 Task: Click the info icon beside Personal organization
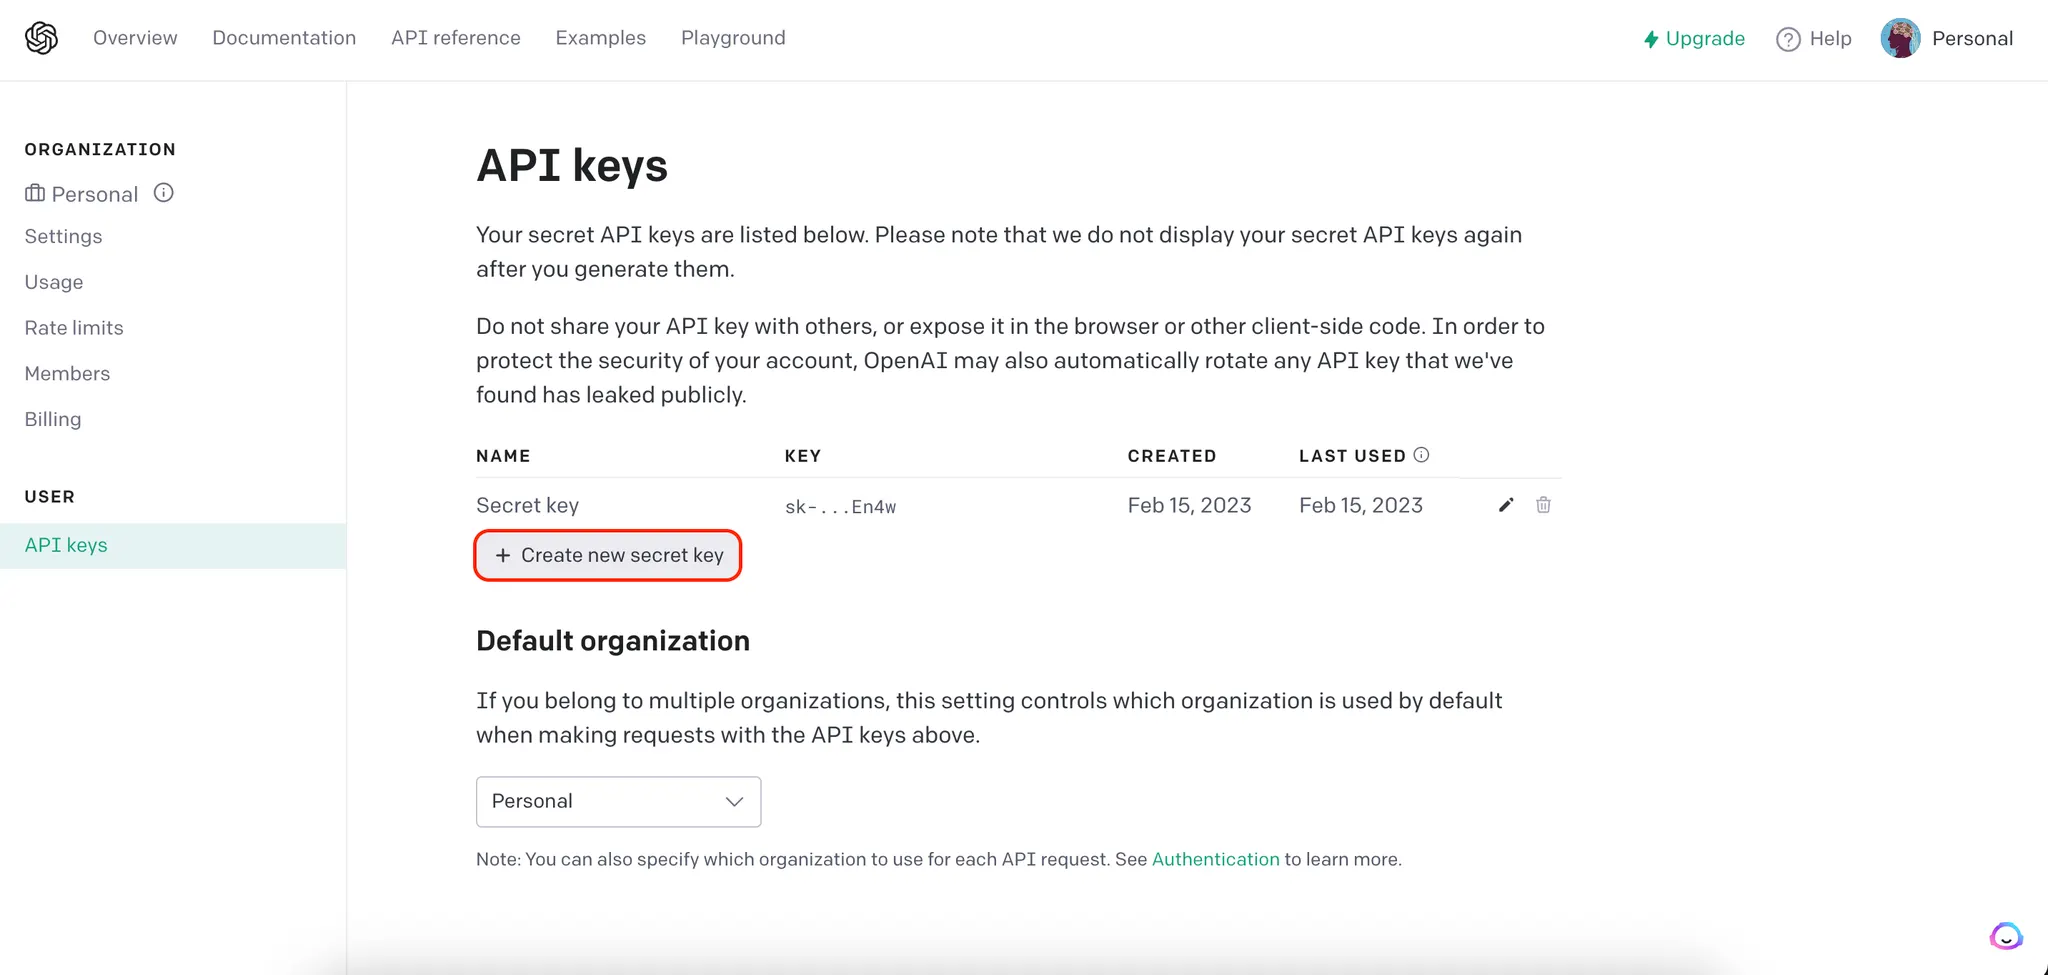pyautogui.click(x=164, y=193)
